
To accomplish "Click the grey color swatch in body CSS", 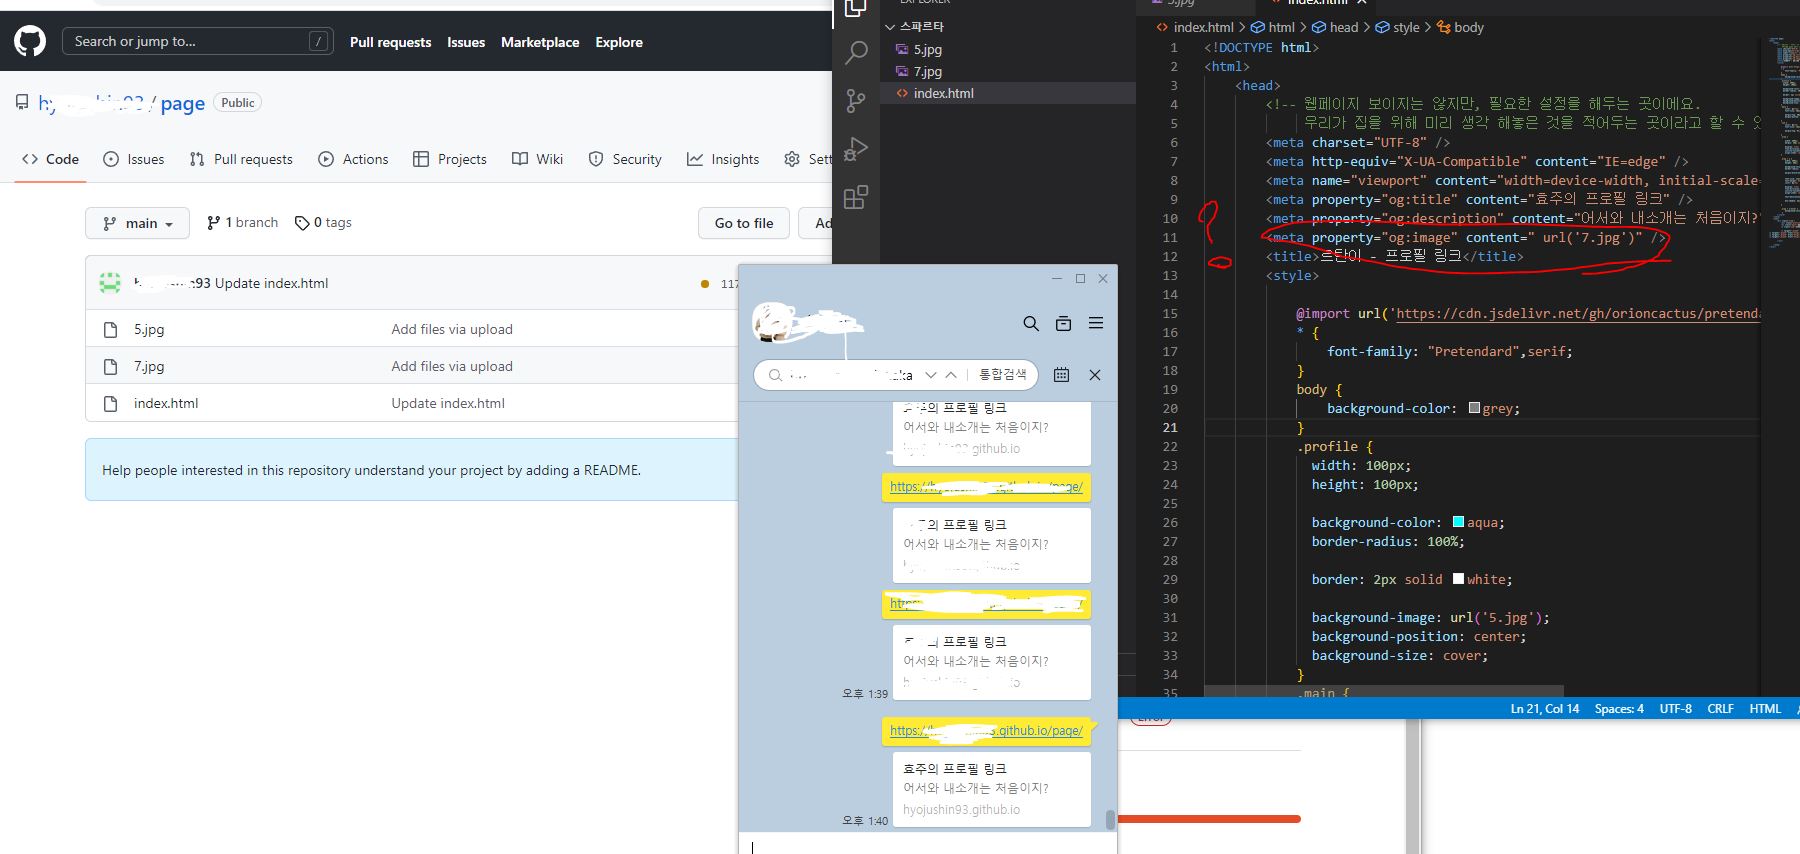I will pyautogui.click(x=1474, y=408).
